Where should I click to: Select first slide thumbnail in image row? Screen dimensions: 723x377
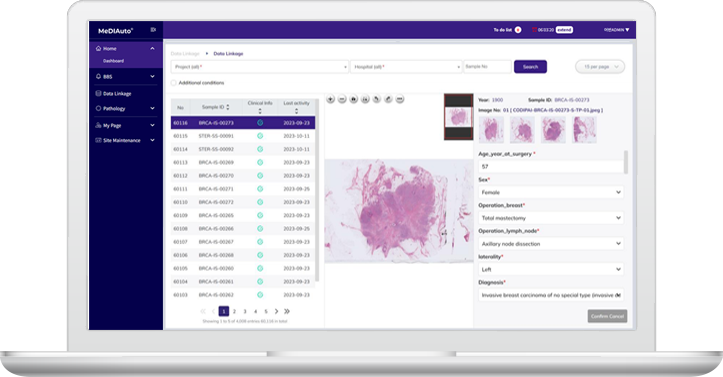492,130
